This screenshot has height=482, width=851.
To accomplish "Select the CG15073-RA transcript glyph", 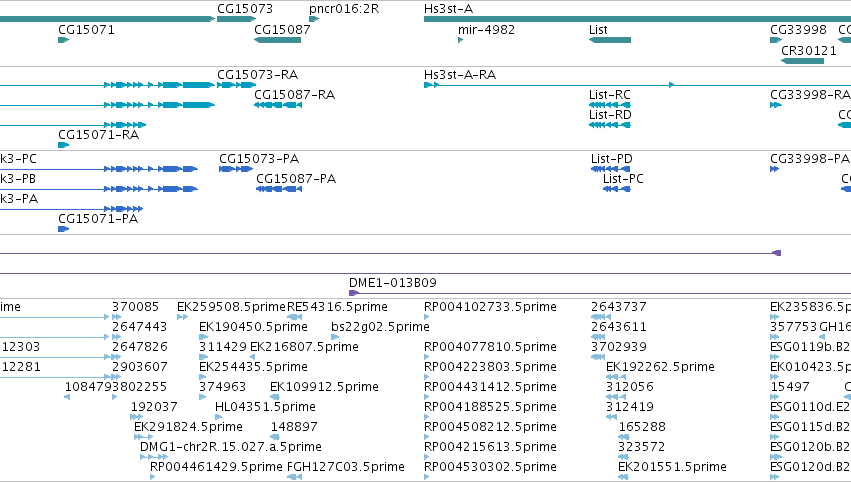I will [x=236, y=85].
